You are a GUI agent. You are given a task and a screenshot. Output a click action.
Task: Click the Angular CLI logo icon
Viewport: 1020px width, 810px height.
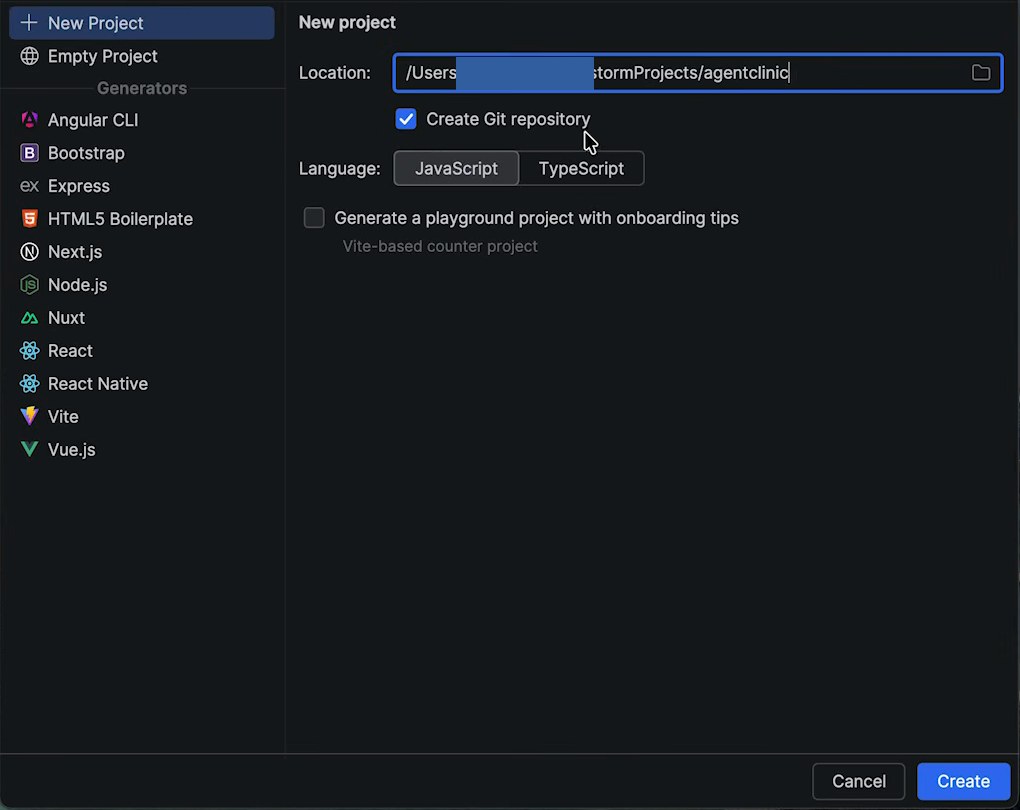[x=29, y=120]
